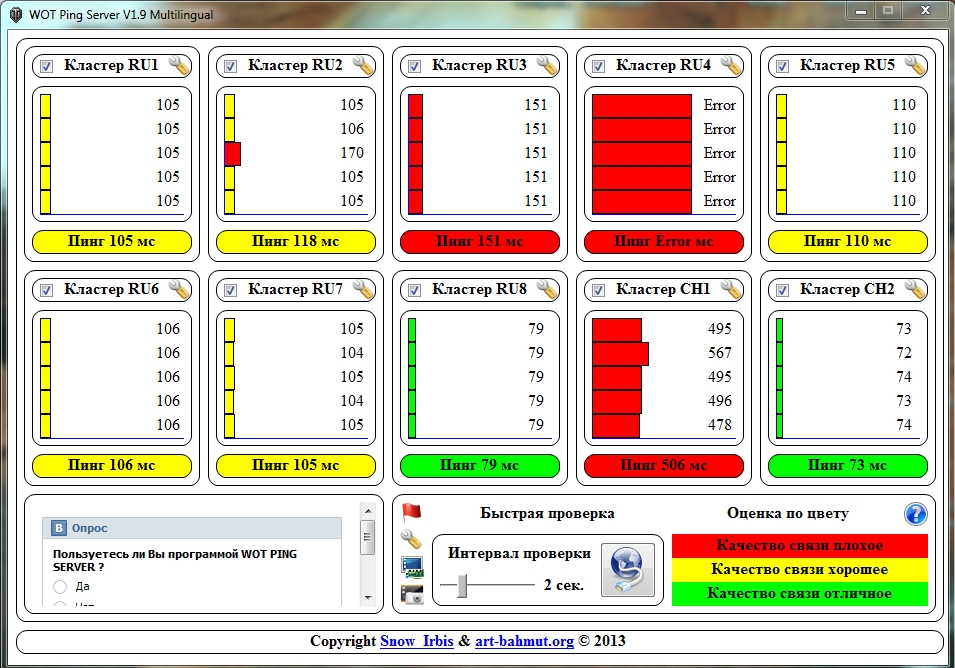Screen dimensions: 955x668
Task: Uncheck the Кластер RU1 checkbox
Action: pos(46,66)
